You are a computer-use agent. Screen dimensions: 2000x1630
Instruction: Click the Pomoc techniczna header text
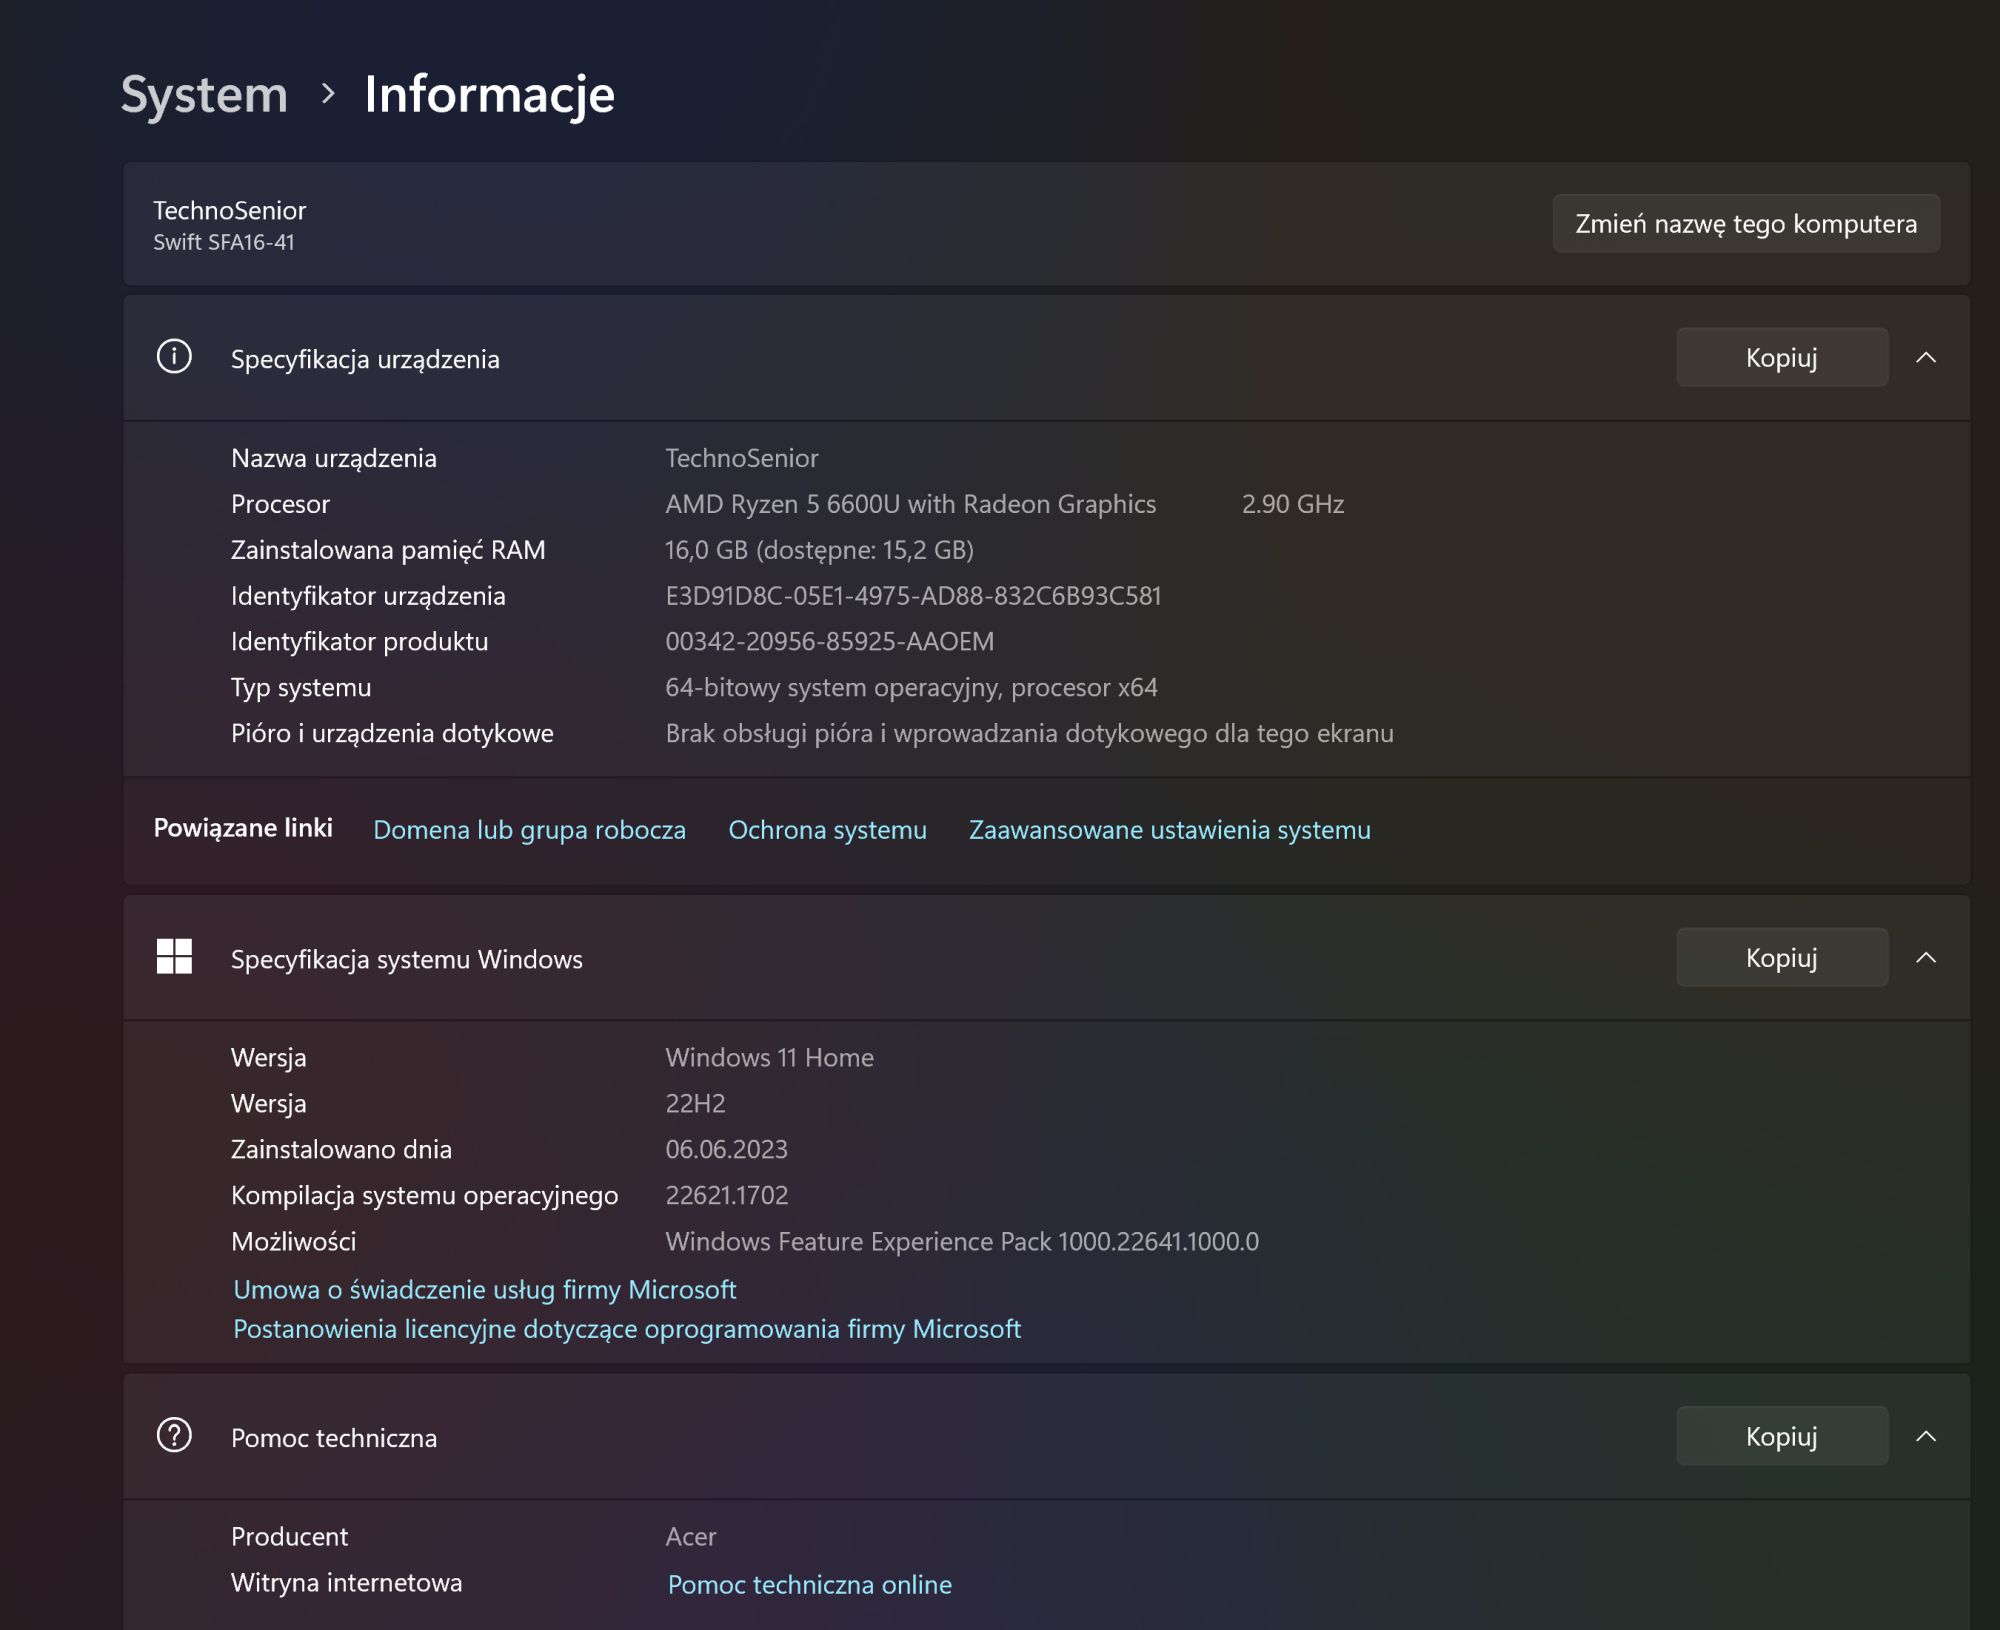(x=334, y=1438)
